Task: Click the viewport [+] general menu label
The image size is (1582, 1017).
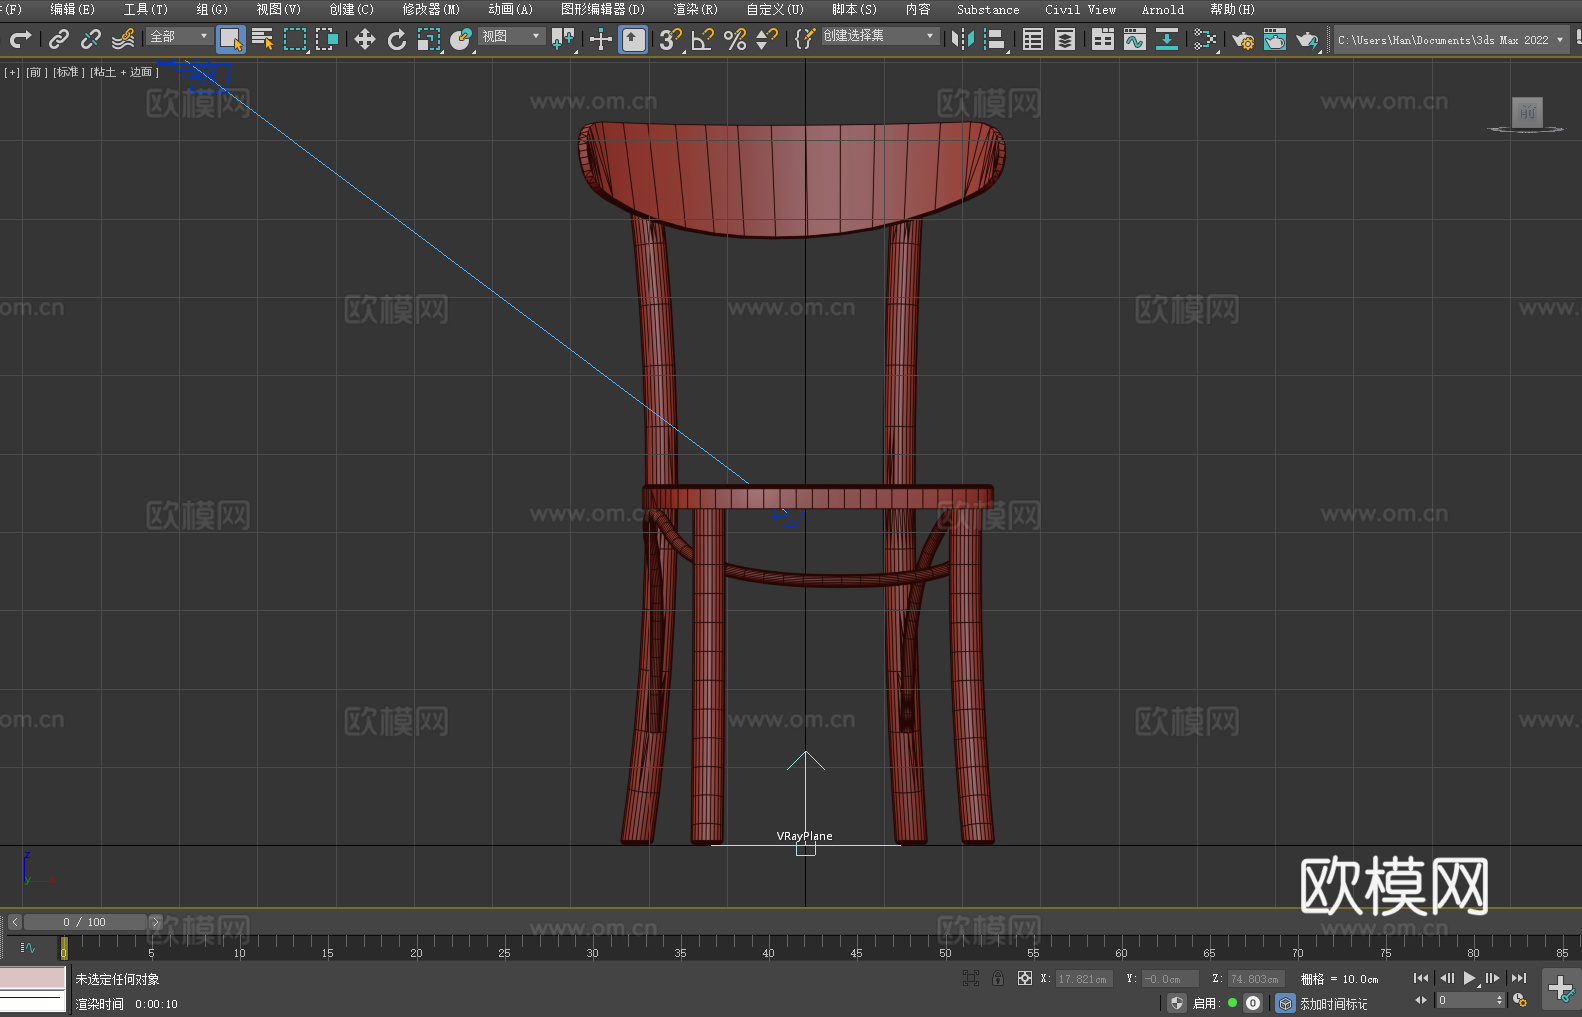Action: click(x=12, y=72)
